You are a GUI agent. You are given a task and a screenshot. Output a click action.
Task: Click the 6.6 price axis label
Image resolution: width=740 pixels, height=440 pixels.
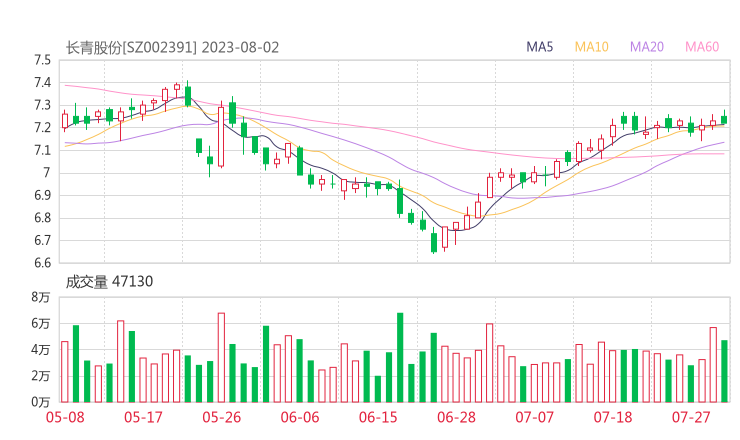(x=42, y=263)
